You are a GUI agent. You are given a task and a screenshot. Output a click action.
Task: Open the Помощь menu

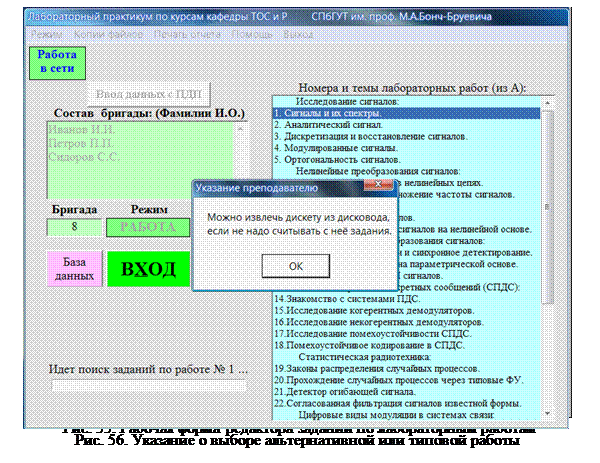point(252,34)
